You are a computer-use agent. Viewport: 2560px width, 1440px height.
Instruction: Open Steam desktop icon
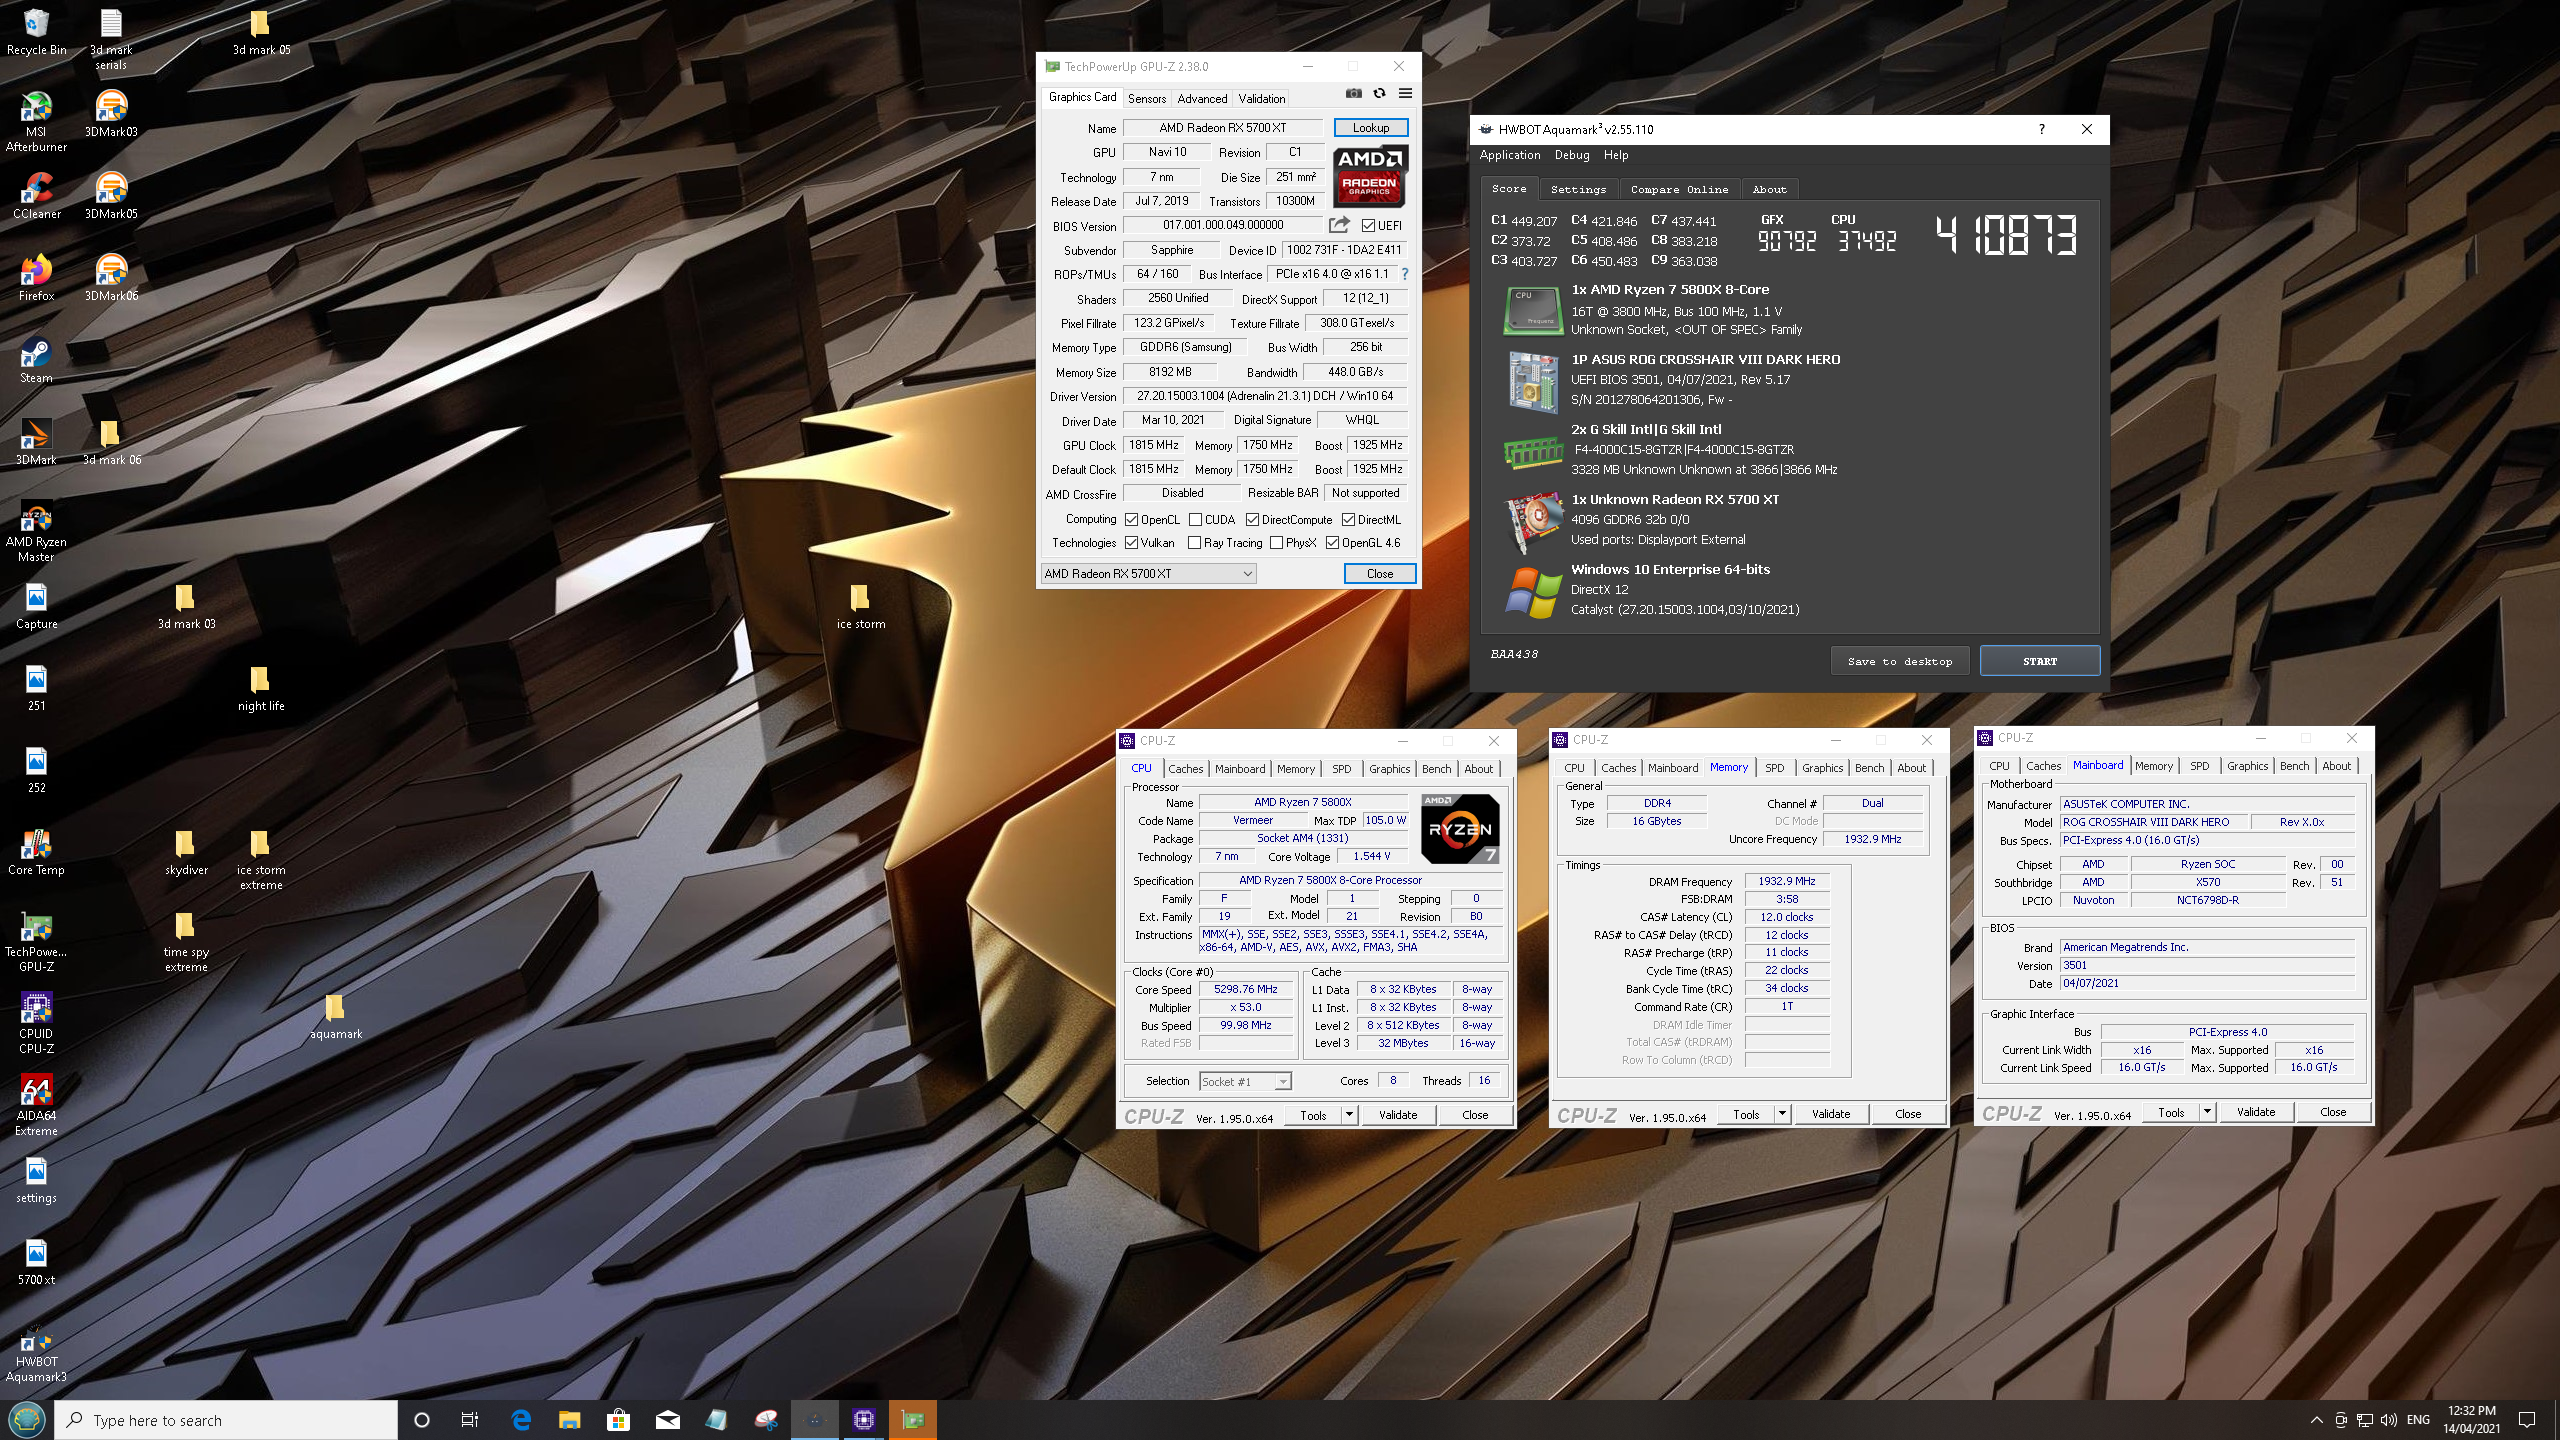(x=36, y=359)
